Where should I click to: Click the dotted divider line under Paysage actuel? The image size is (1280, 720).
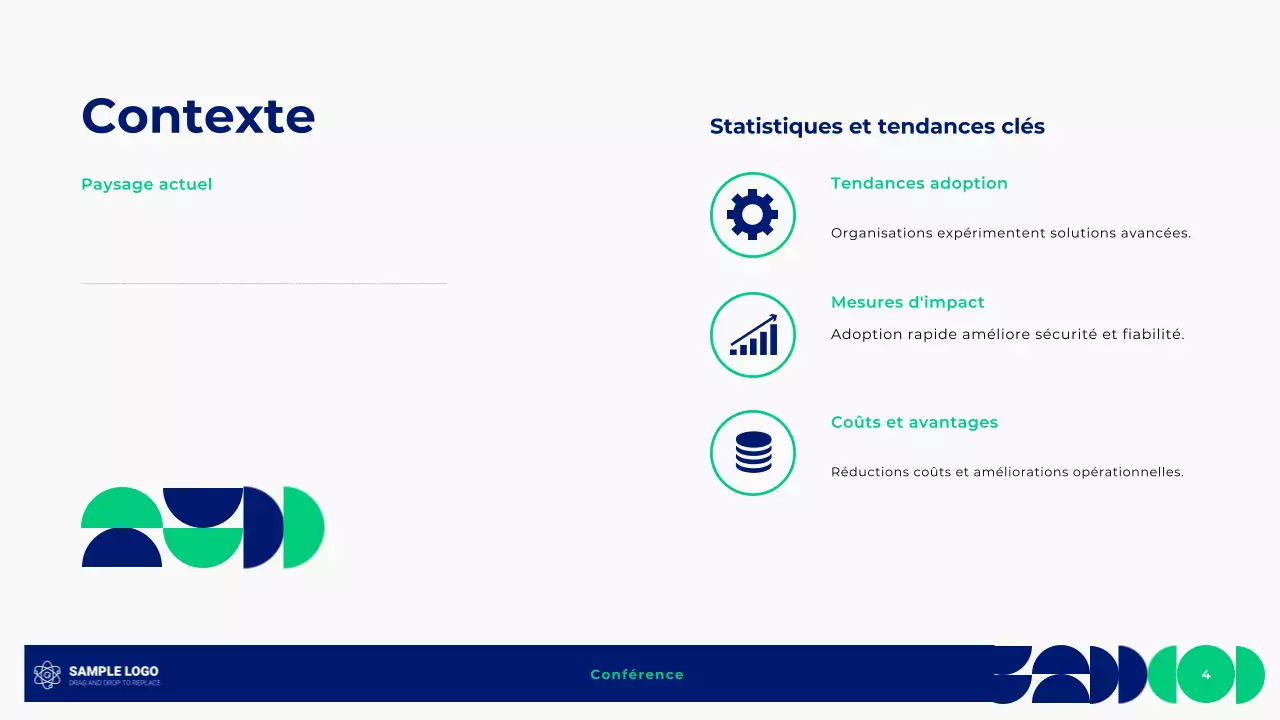263,283
